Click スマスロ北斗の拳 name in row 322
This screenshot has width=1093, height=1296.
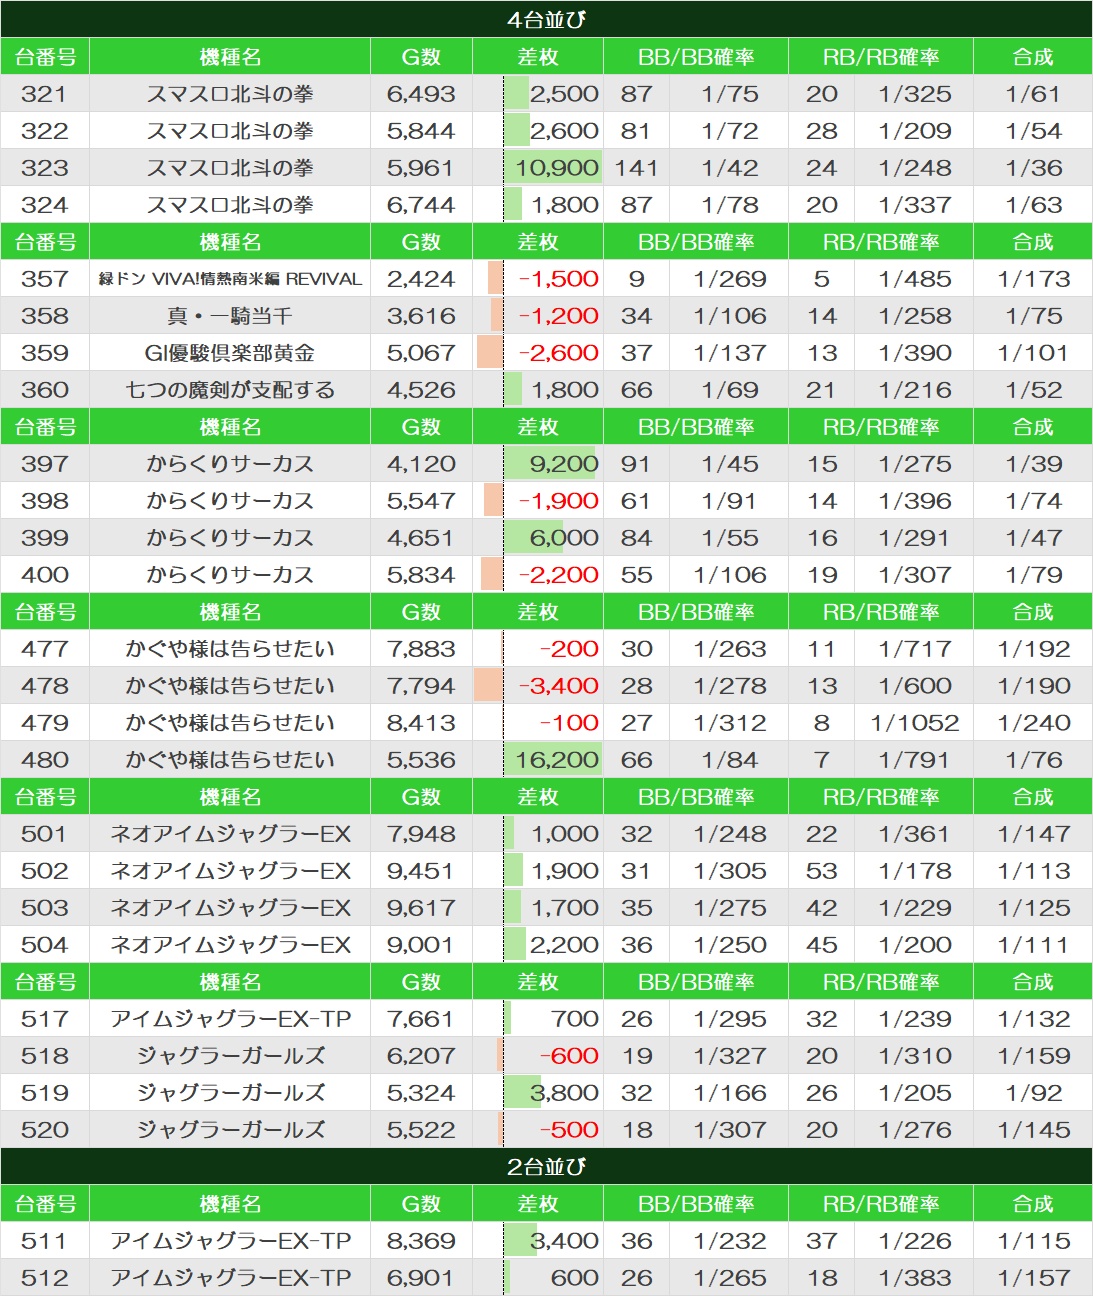[230, 131]
